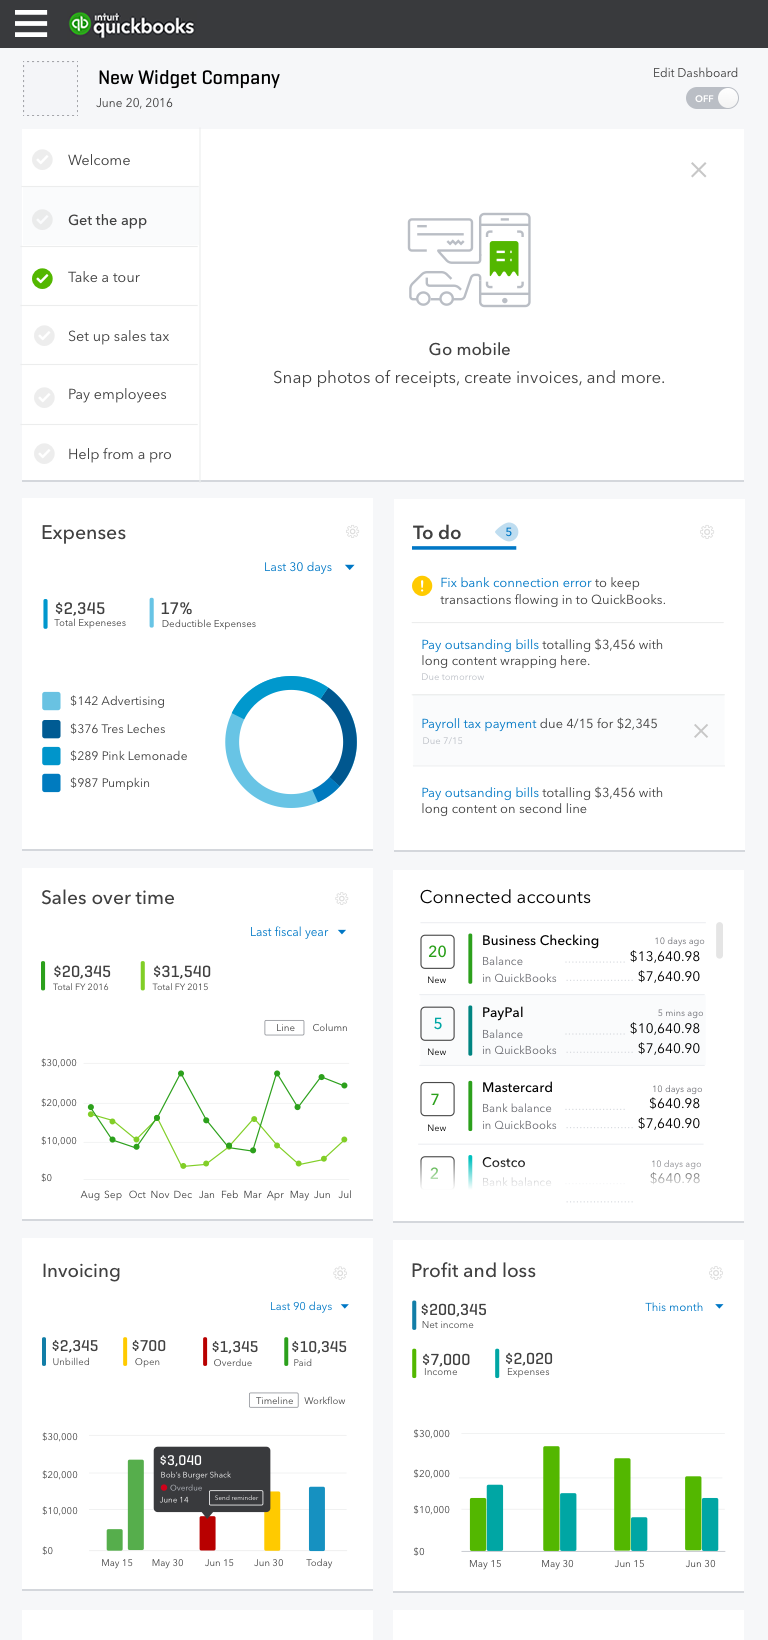Click the QuickBooks logo
This screenshot has height=1640, width=768.
(x=131, y=24)
